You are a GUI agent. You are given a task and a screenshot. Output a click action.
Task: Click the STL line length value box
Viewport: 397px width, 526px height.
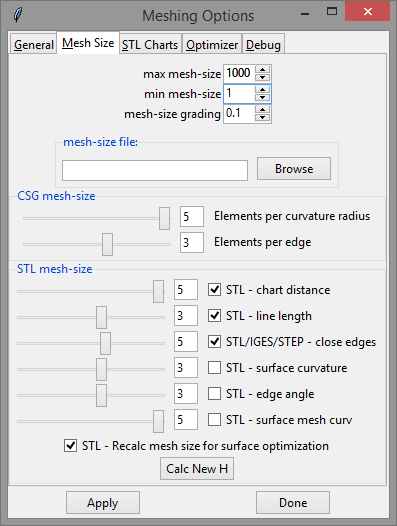pos(186,315)
